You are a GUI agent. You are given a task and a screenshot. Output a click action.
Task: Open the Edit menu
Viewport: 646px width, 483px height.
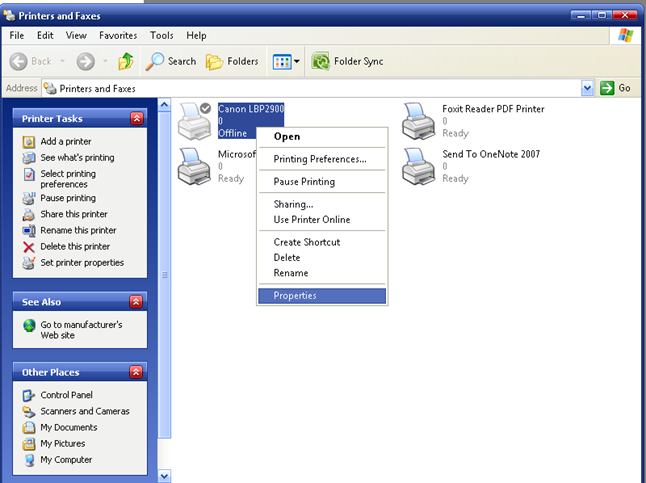point(45,35)
